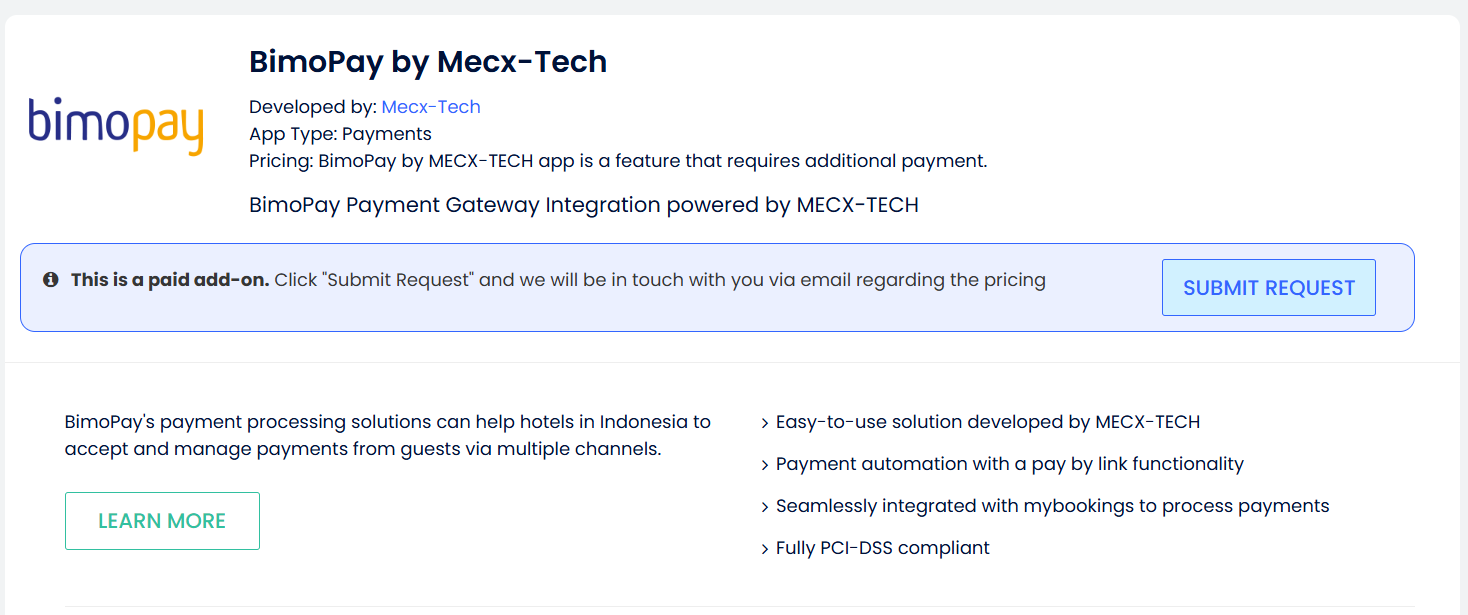
Task: Open the Mecx-Tech developer link
Action: (x=431, y=107)
